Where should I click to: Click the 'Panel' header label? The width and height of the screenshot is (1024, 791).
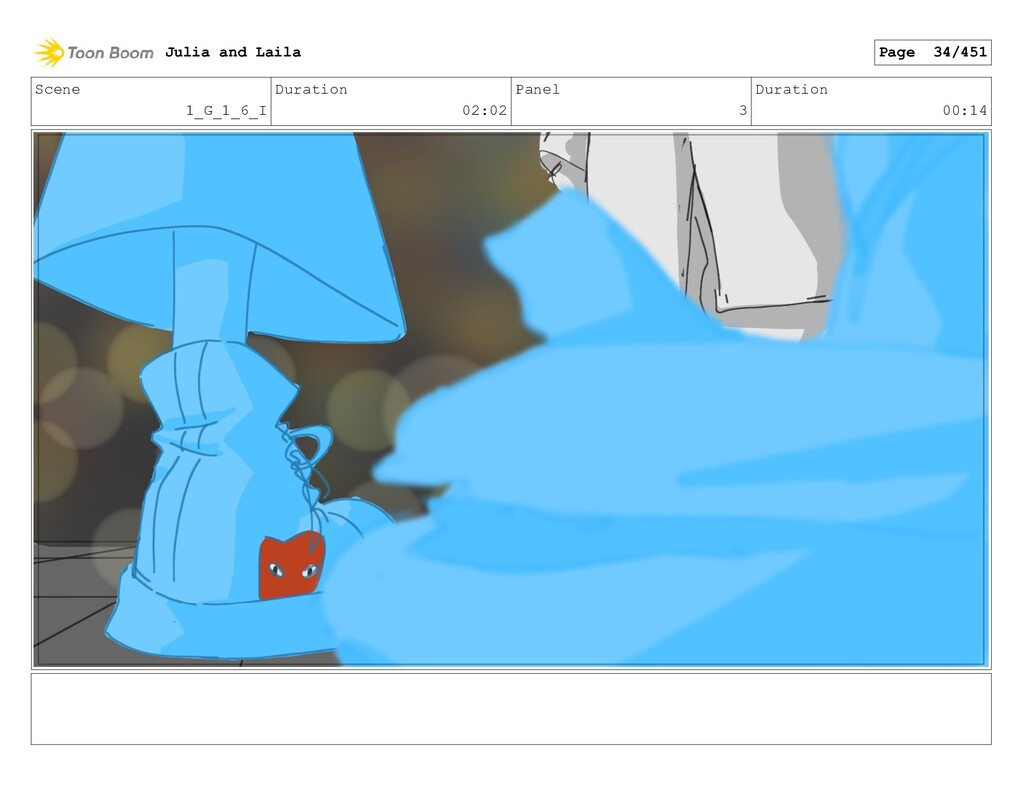click(537, 89)
